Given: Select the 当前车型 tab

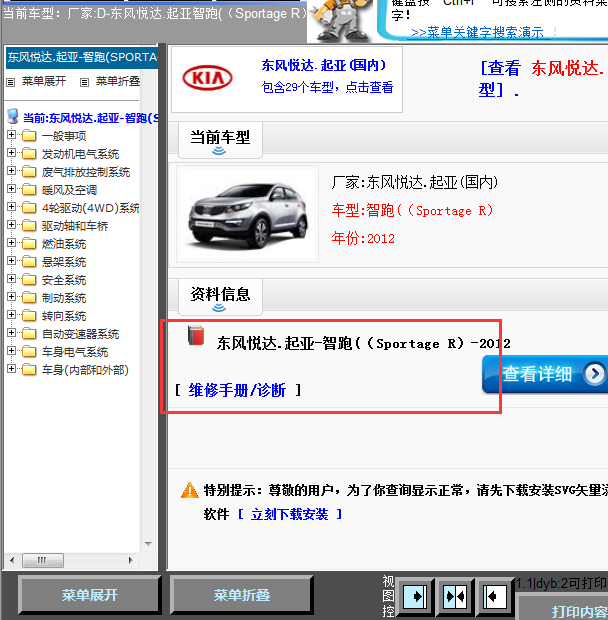Looking at the screenshot, I should click(220, 140).
